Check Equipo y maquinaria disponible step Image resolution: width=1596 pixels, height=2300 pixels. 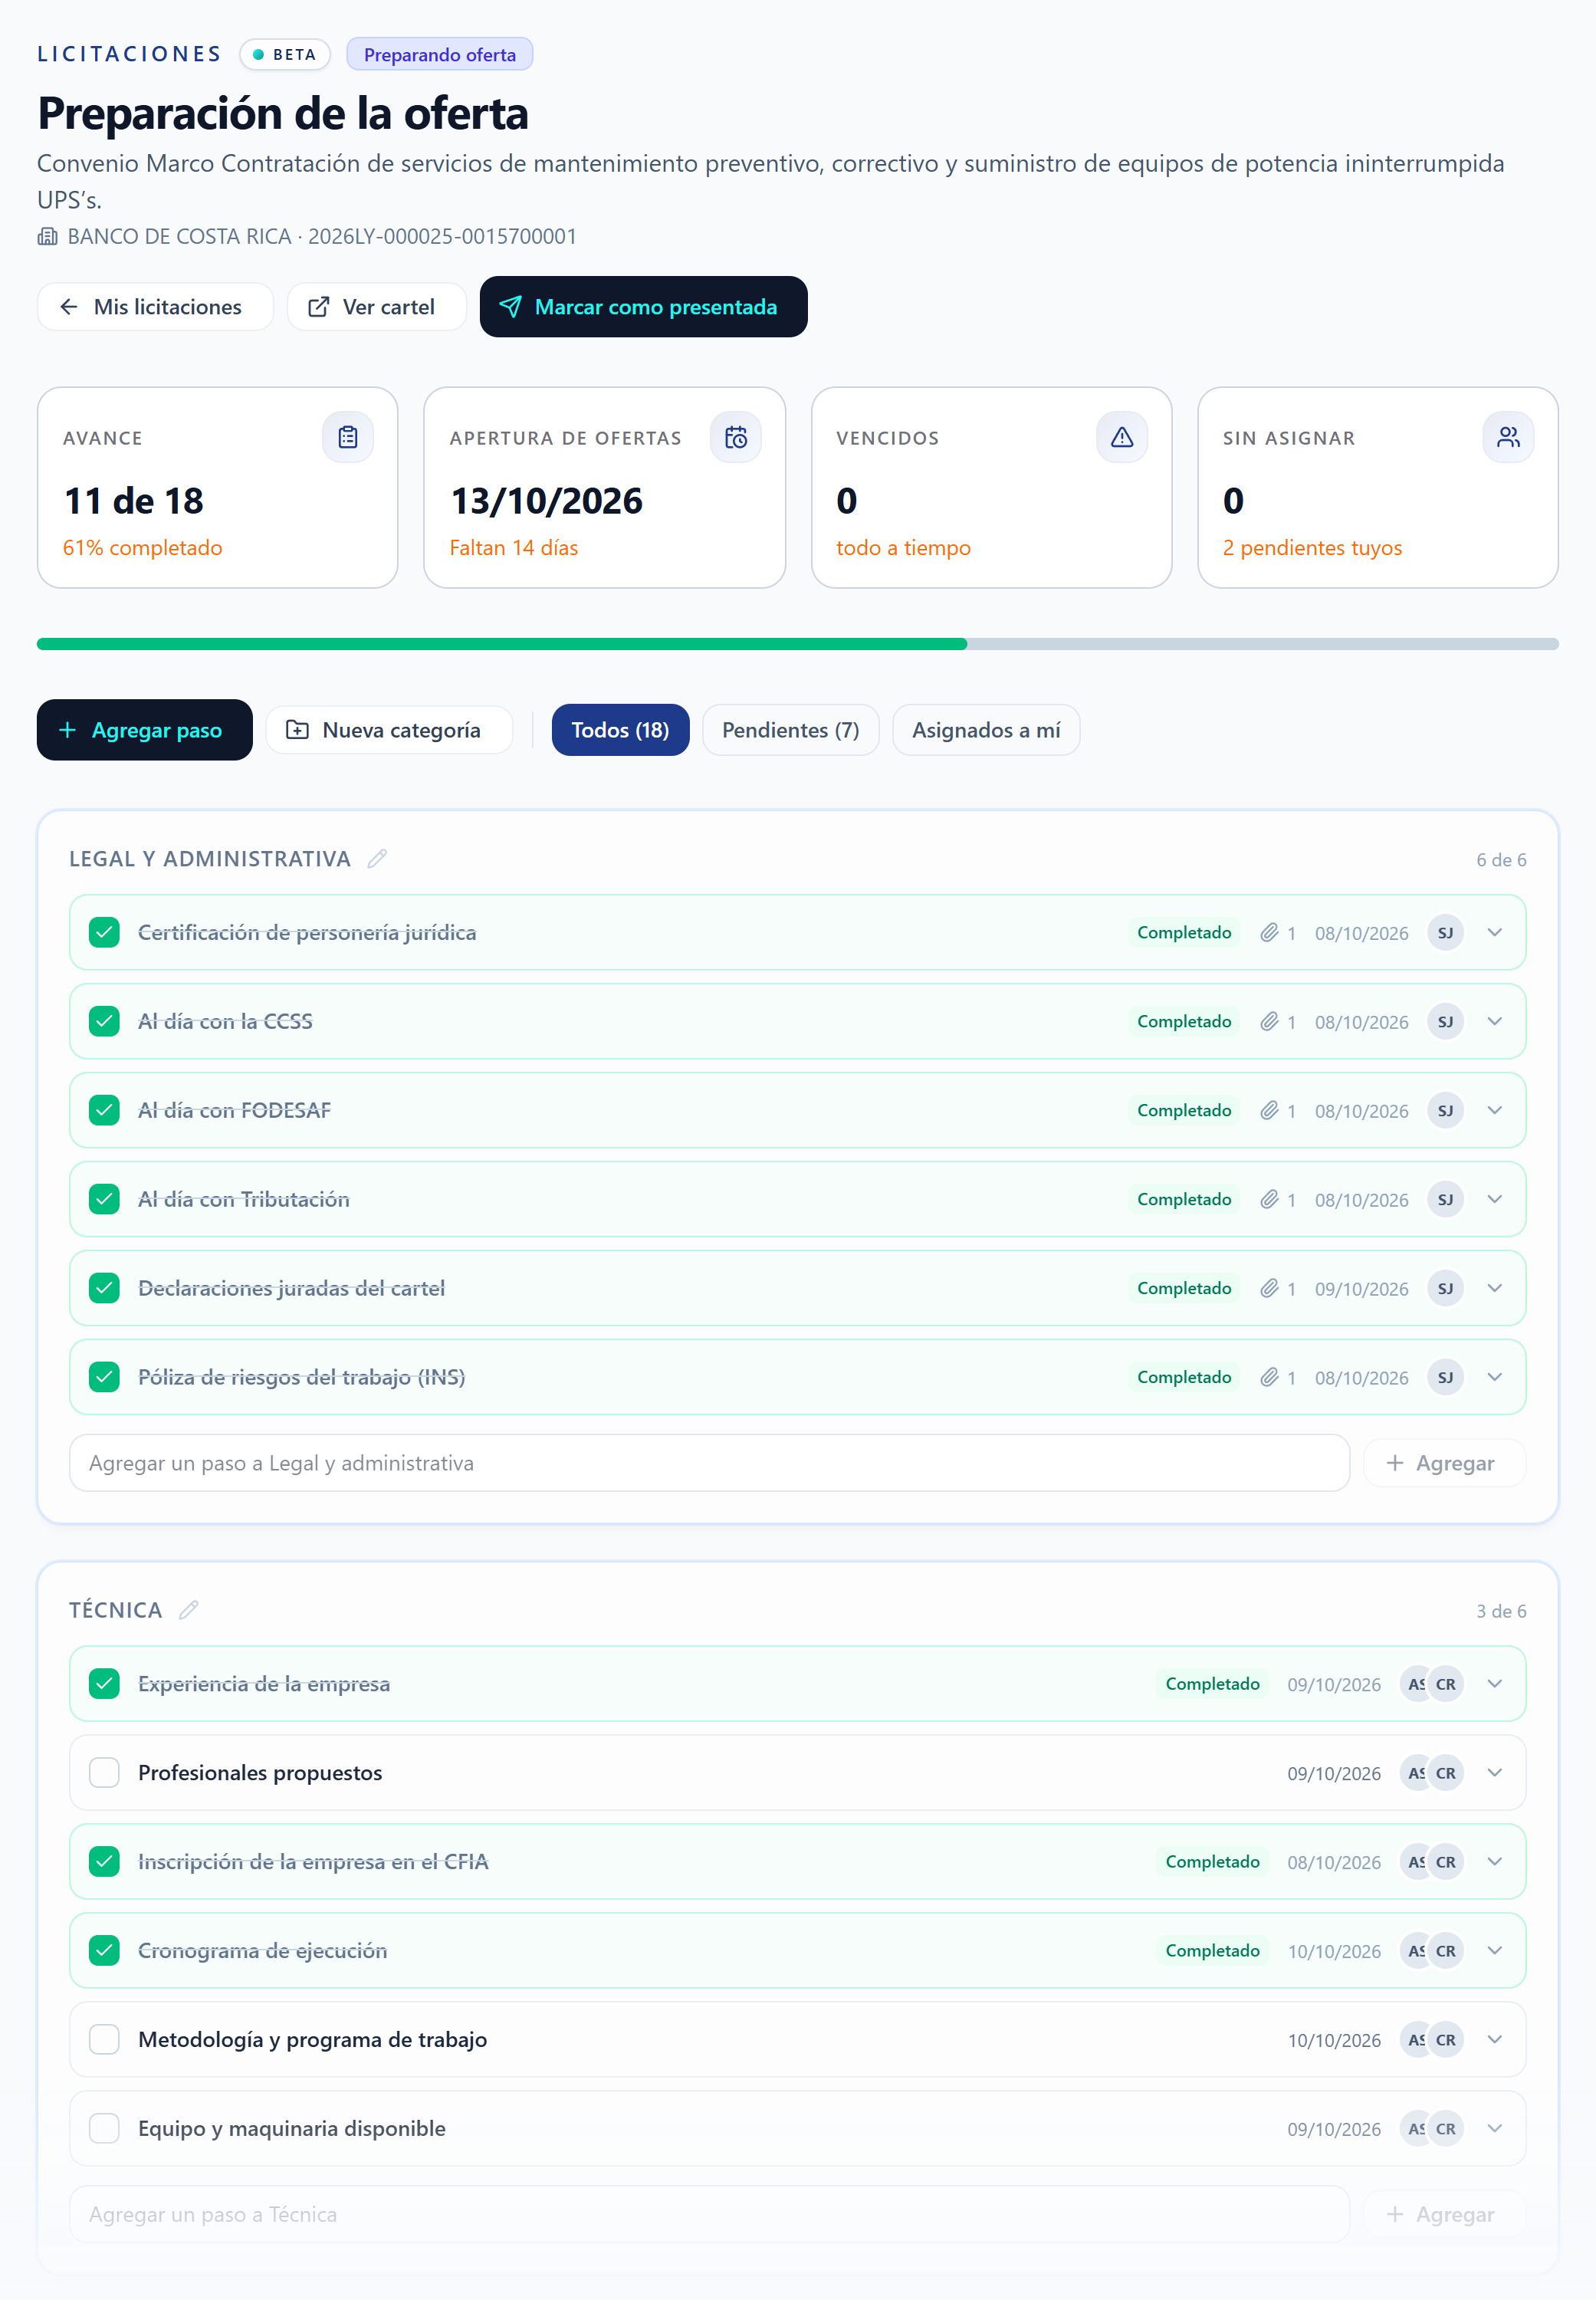pos(104,2129)
